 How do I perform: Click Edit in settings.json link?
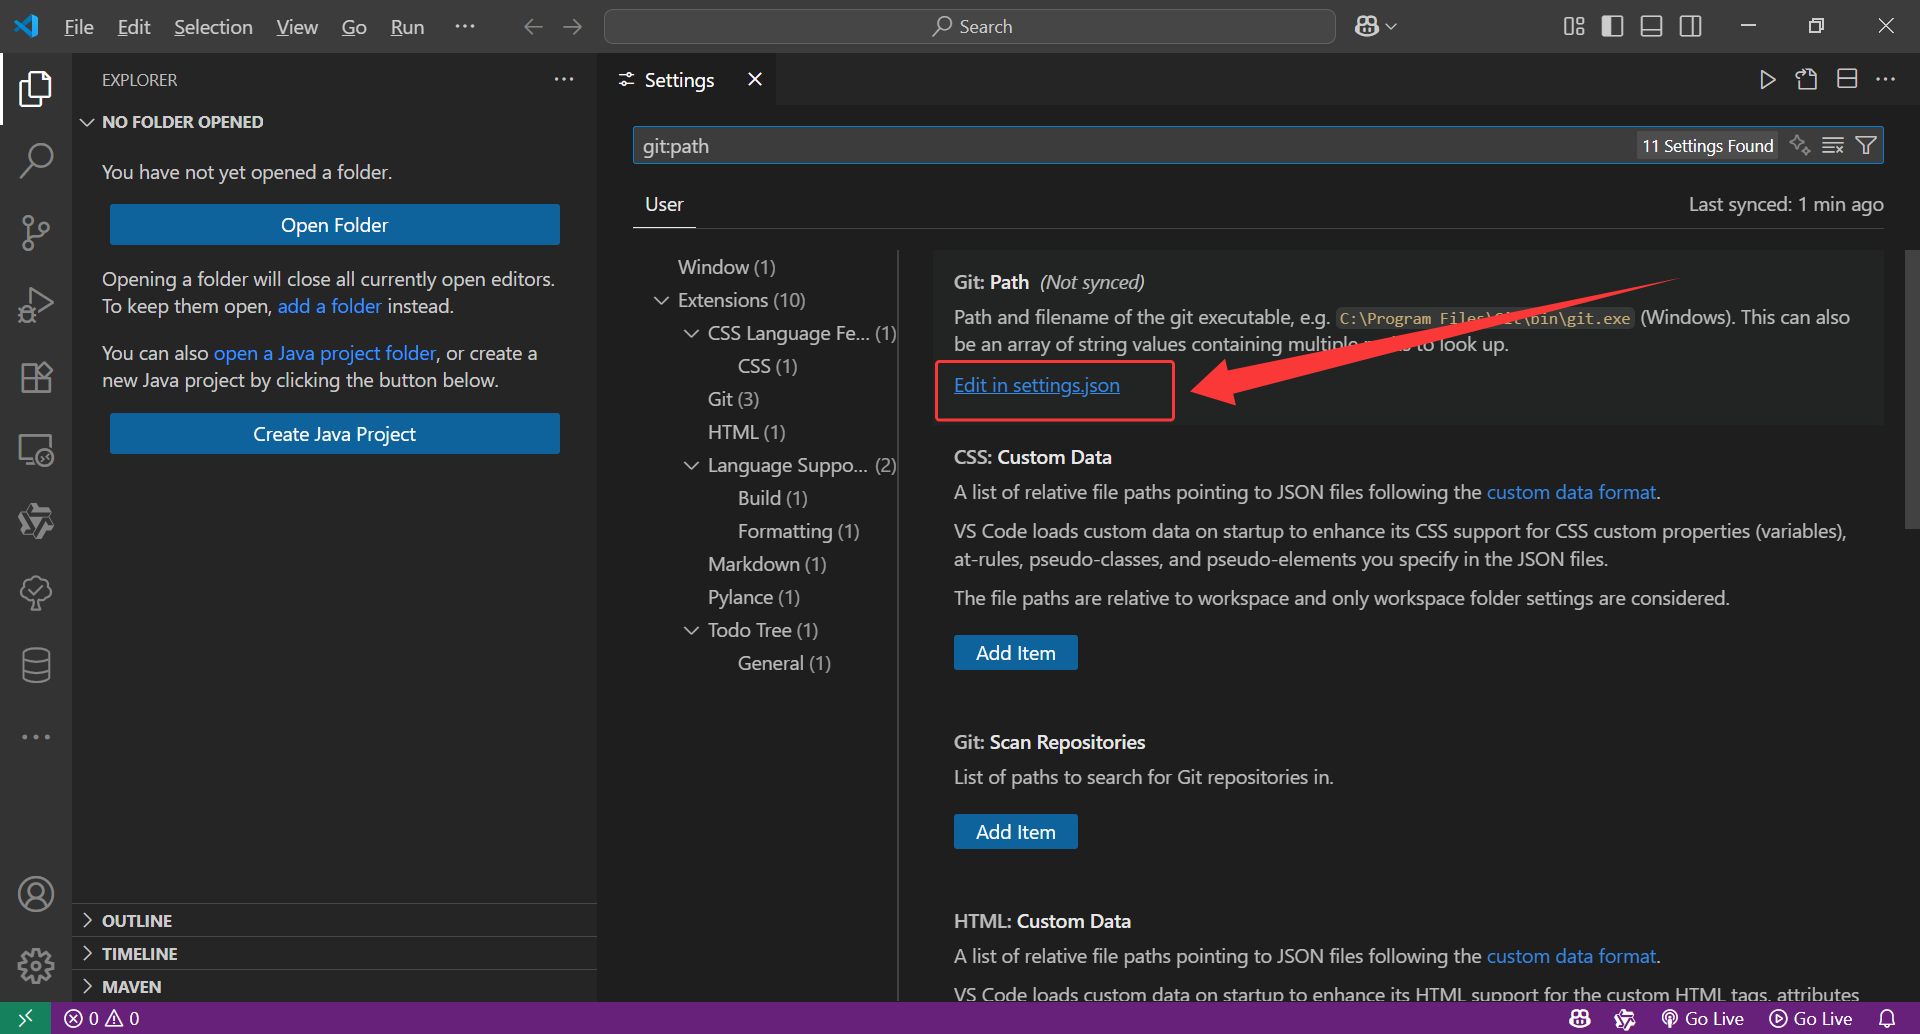point(1037,385)
